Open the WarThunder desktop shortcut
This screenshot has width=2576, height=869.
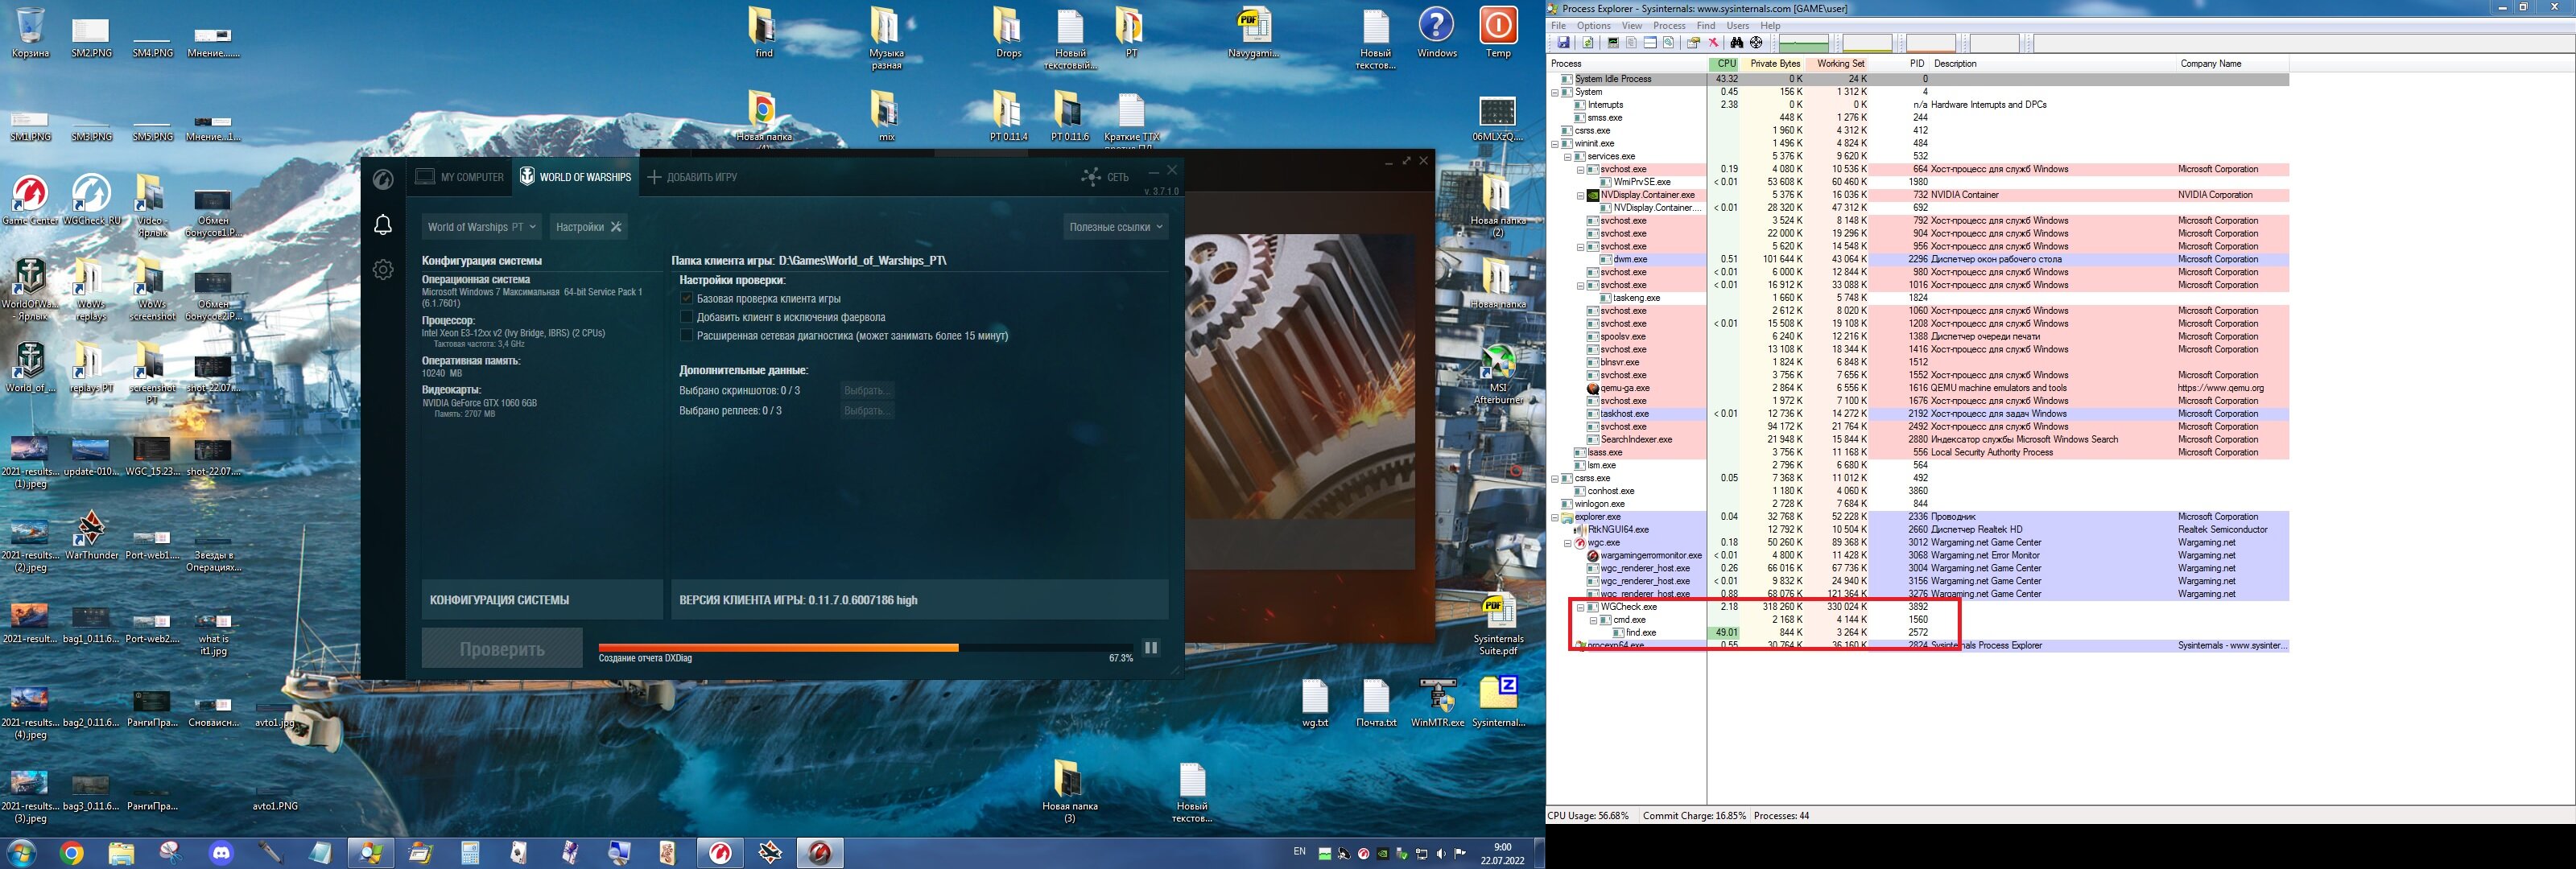(91, 535)
